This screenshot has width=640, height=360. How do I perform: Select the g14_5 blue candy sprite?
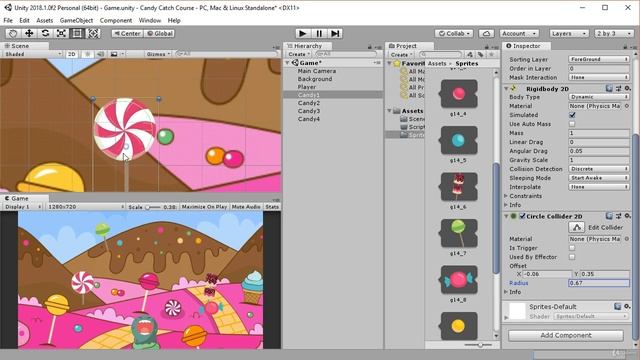(x=459, y=140)
